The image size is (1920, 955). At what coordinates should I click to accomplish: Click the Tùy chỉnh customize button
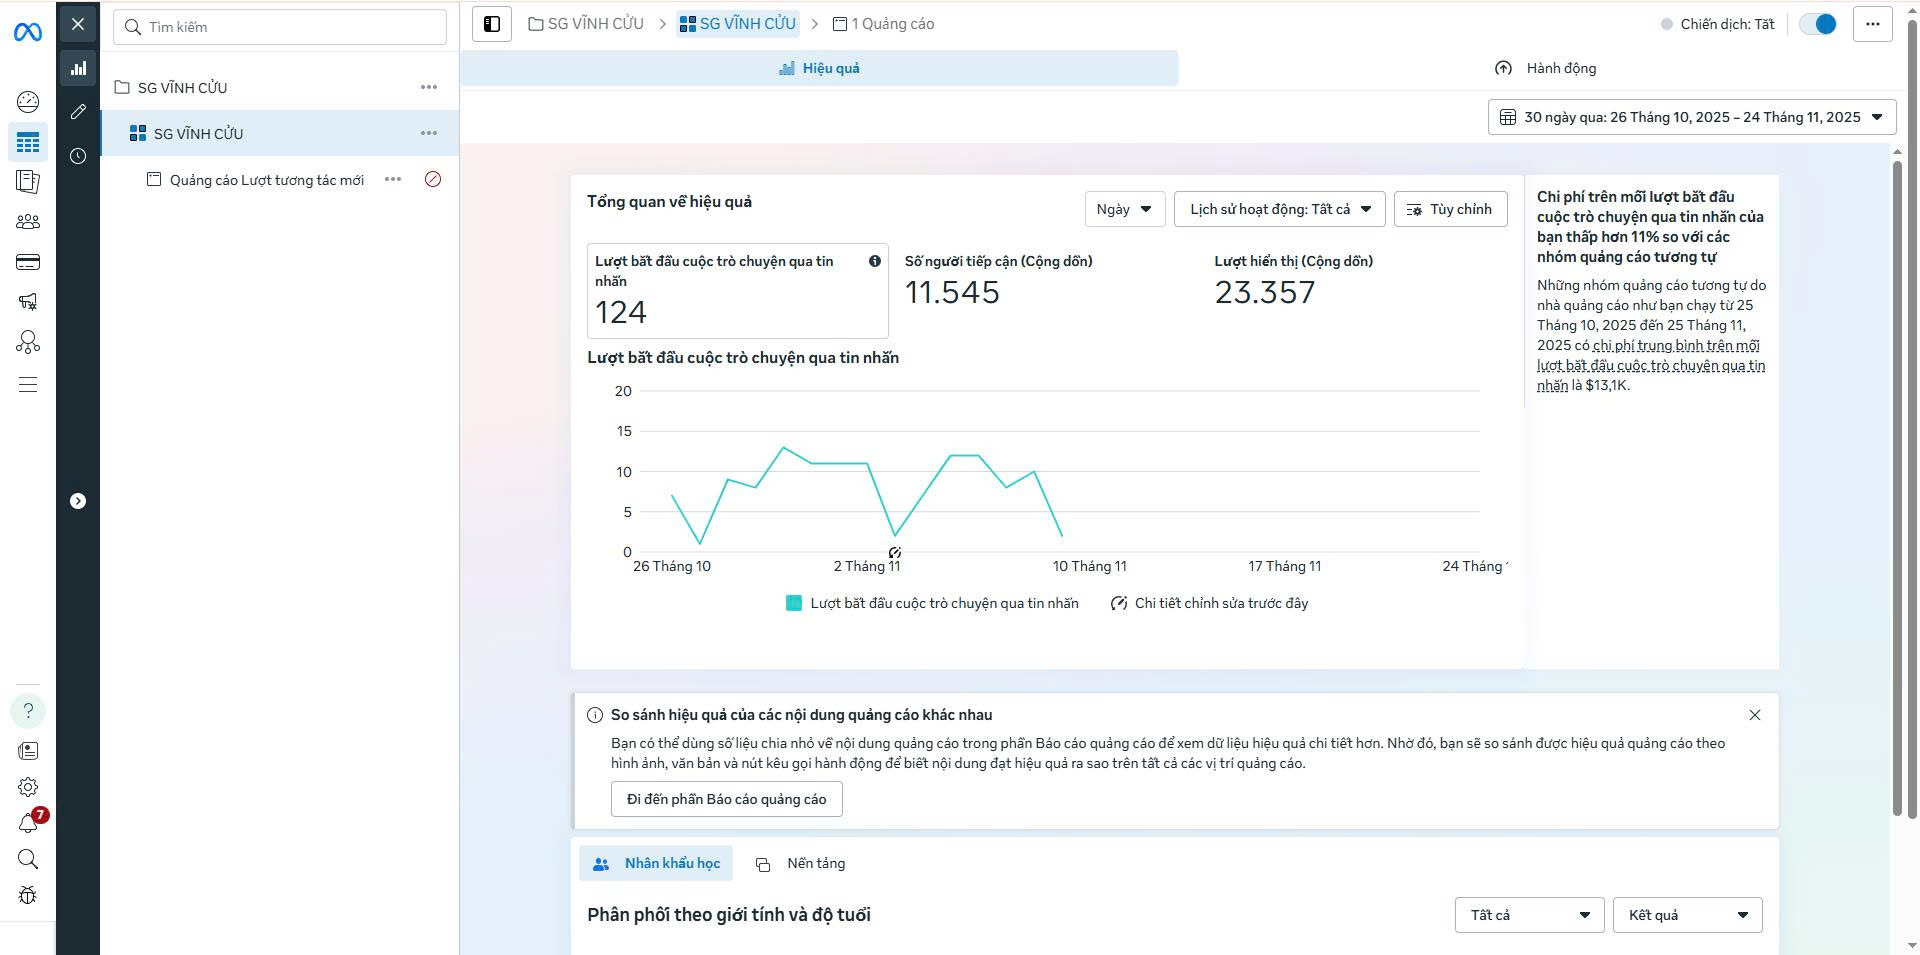[1450, 209]
